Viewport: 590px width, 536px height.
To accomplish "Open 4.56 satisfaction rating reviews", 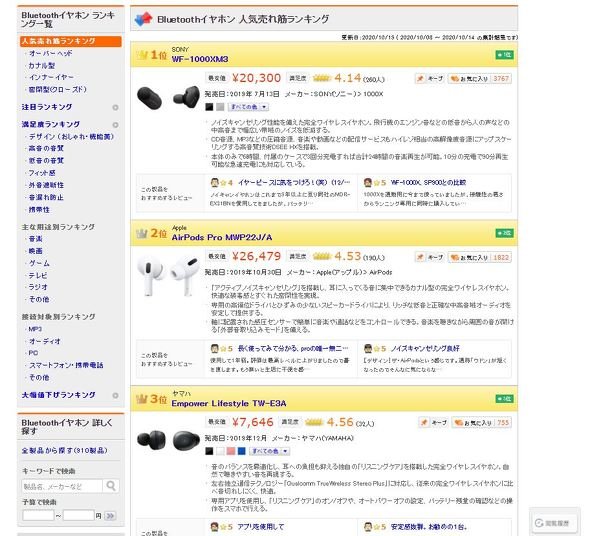I will [x=340, y=422].
